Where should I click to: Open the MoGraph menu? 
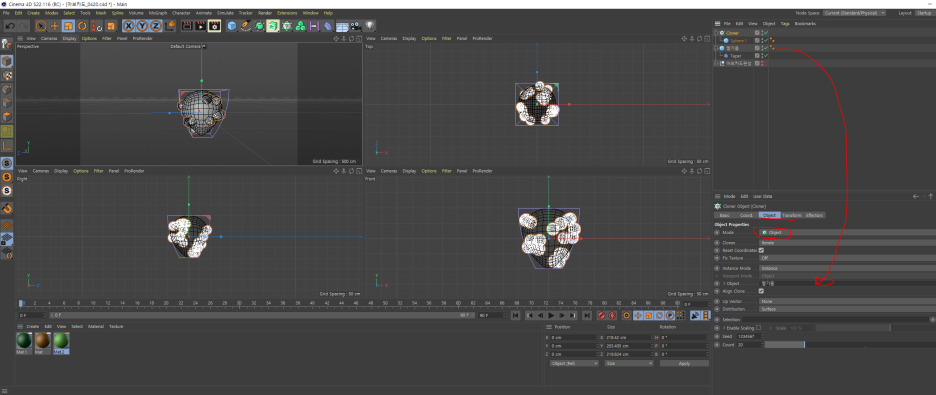[158, 13]
